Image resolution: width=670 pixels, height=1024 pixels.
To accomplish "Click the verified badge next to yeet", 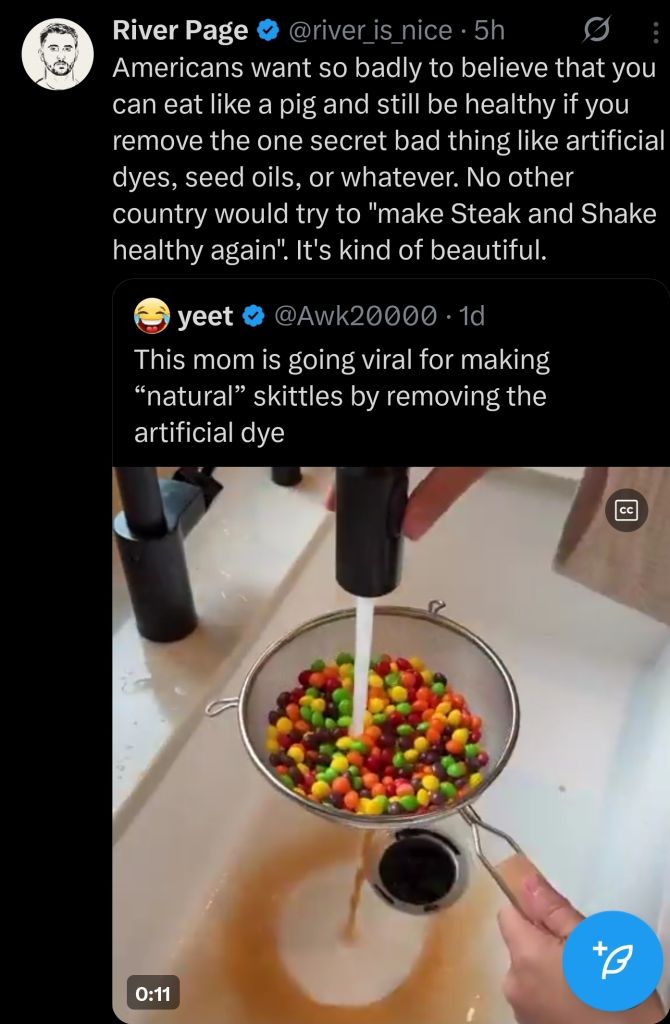I will (x=254, y=317).
